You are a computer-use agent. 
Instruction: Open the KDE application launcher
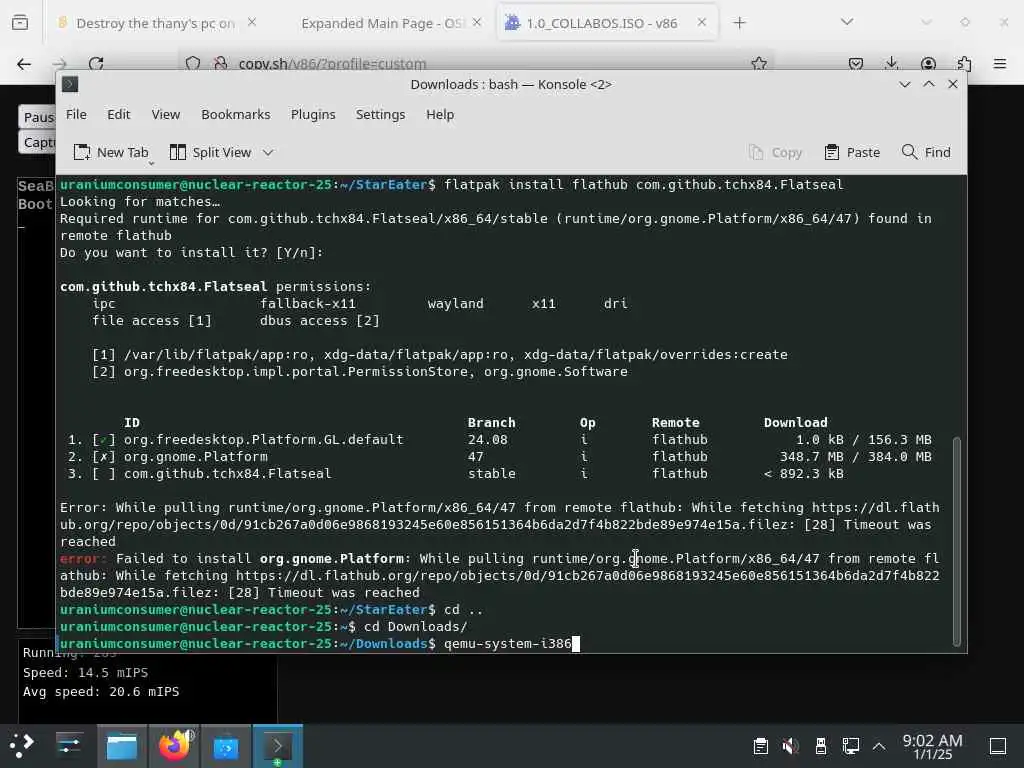pos(21,745)
